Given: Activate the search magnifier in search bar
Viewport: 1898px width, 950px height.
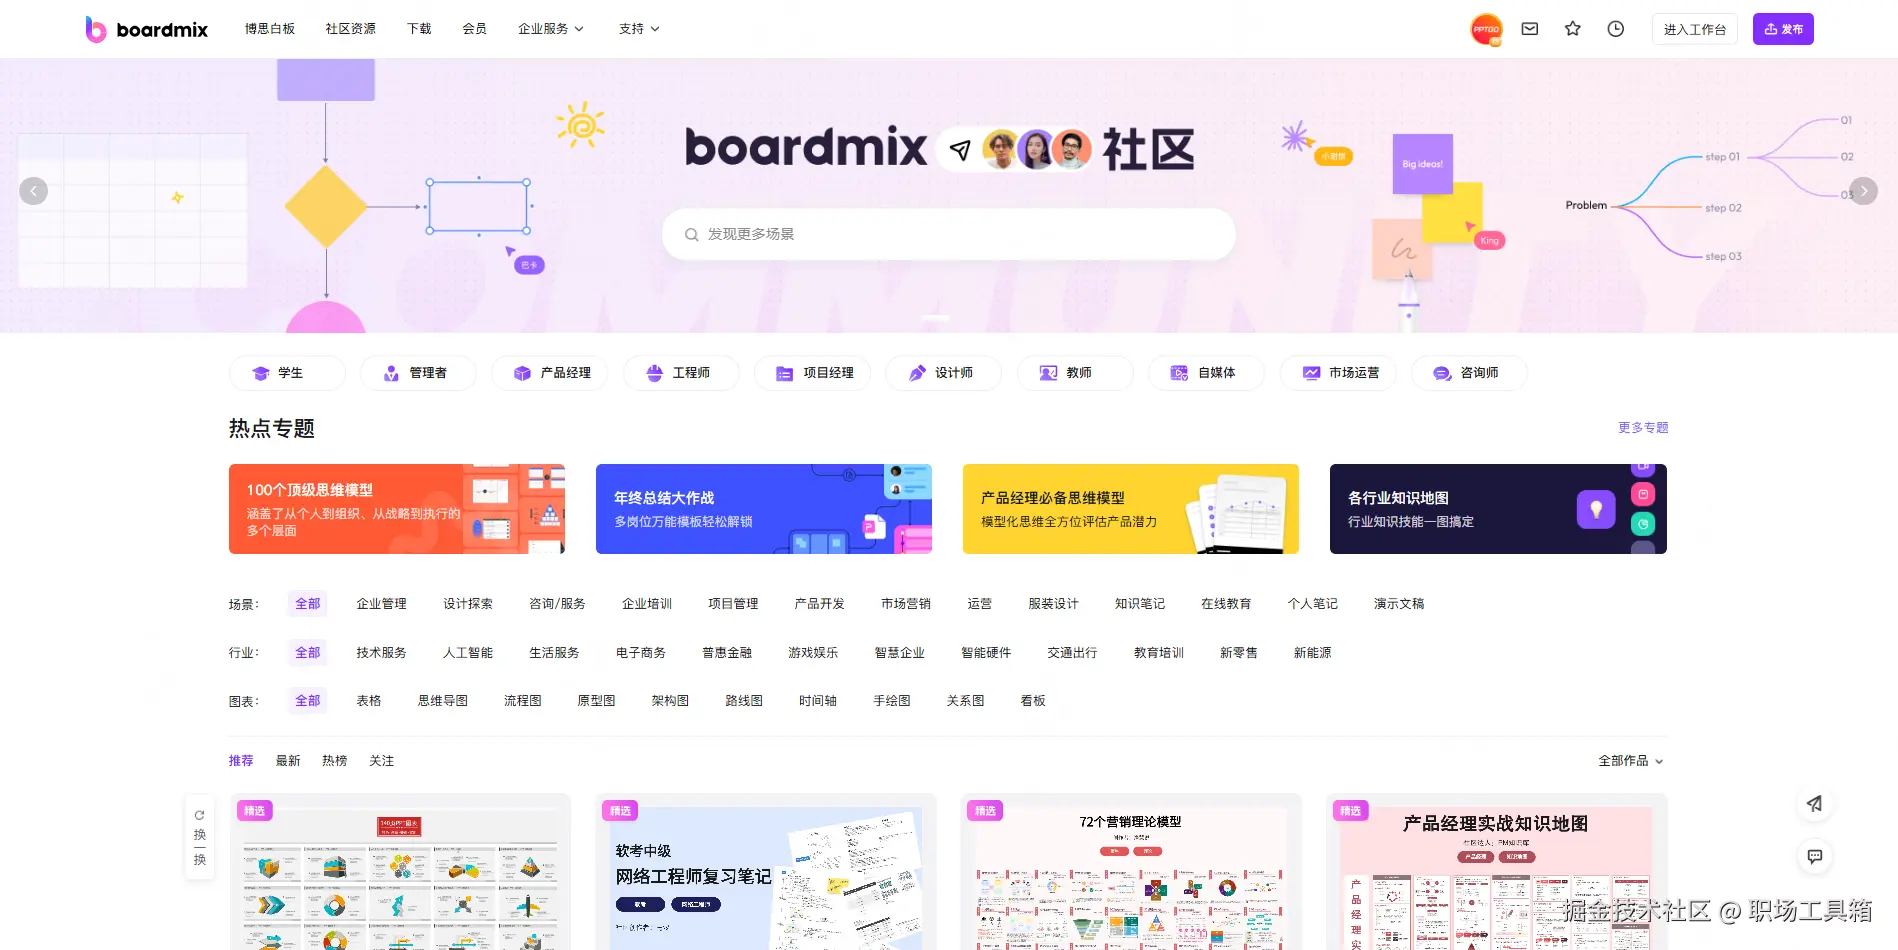Looking at the screenshot, I should 691,234.
